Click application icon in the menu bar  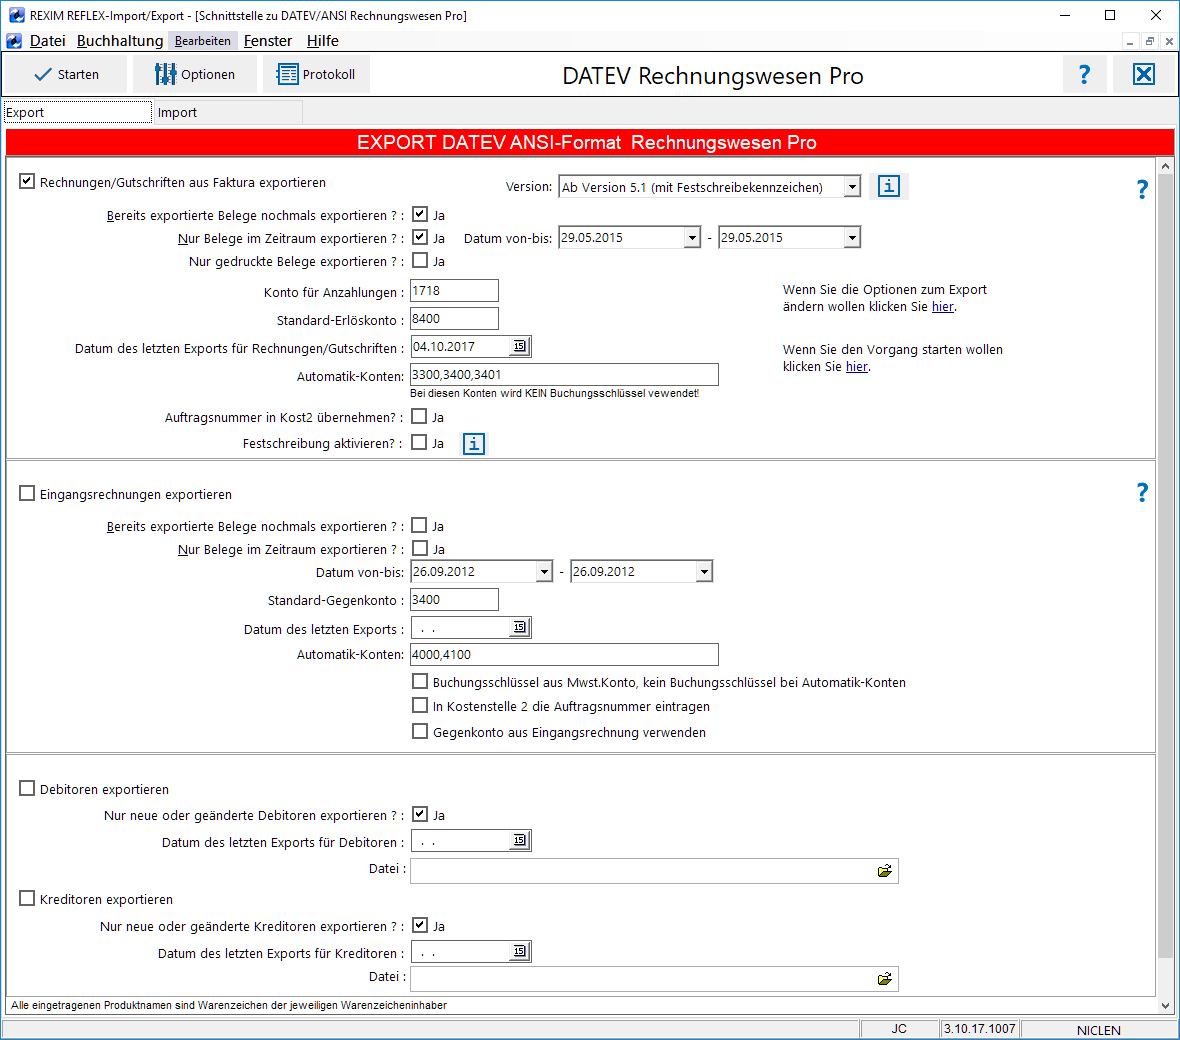tap(14, 41)
